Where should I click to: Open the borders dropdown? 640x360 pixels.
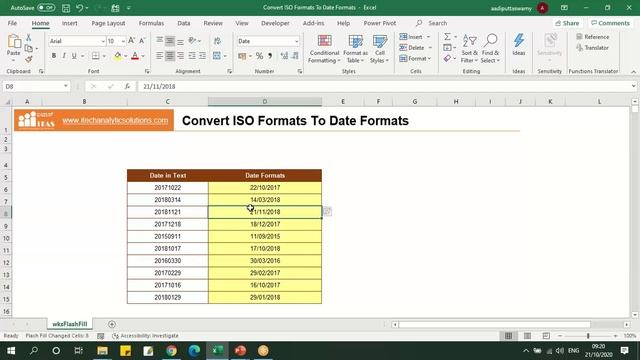(x=104, y=56)
